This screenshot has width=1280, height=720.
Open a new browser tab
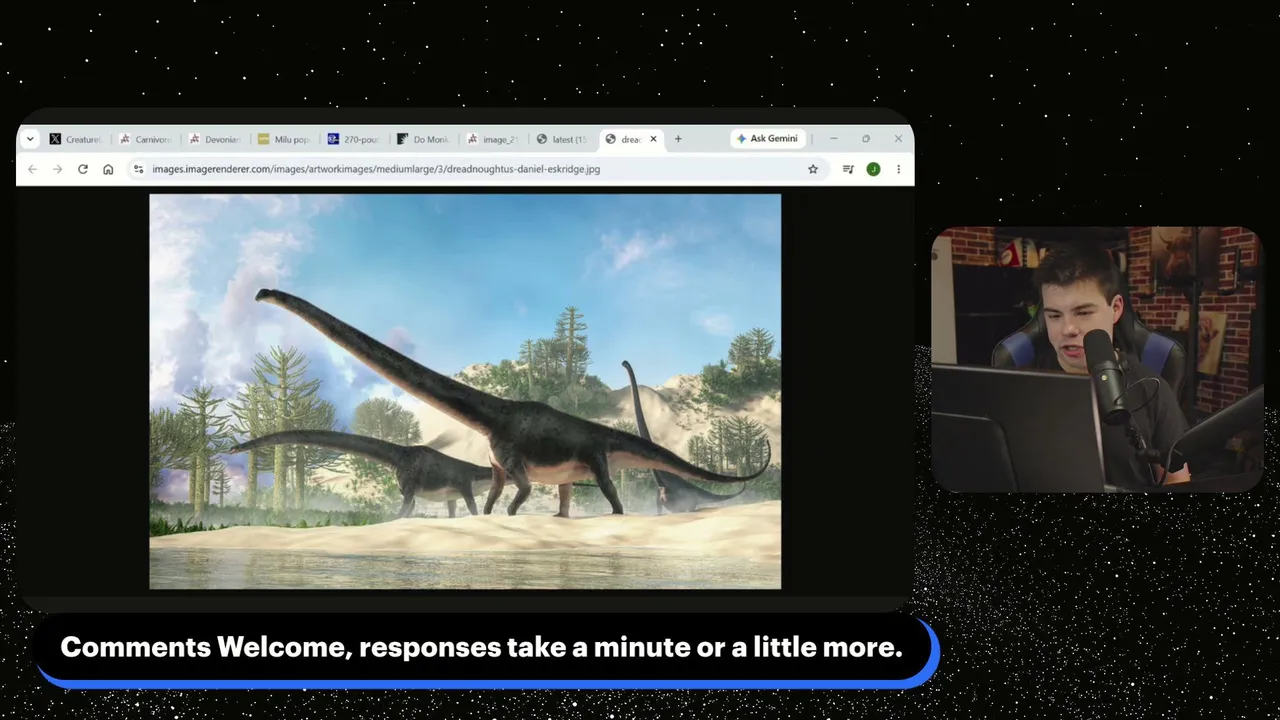[678, 139]
